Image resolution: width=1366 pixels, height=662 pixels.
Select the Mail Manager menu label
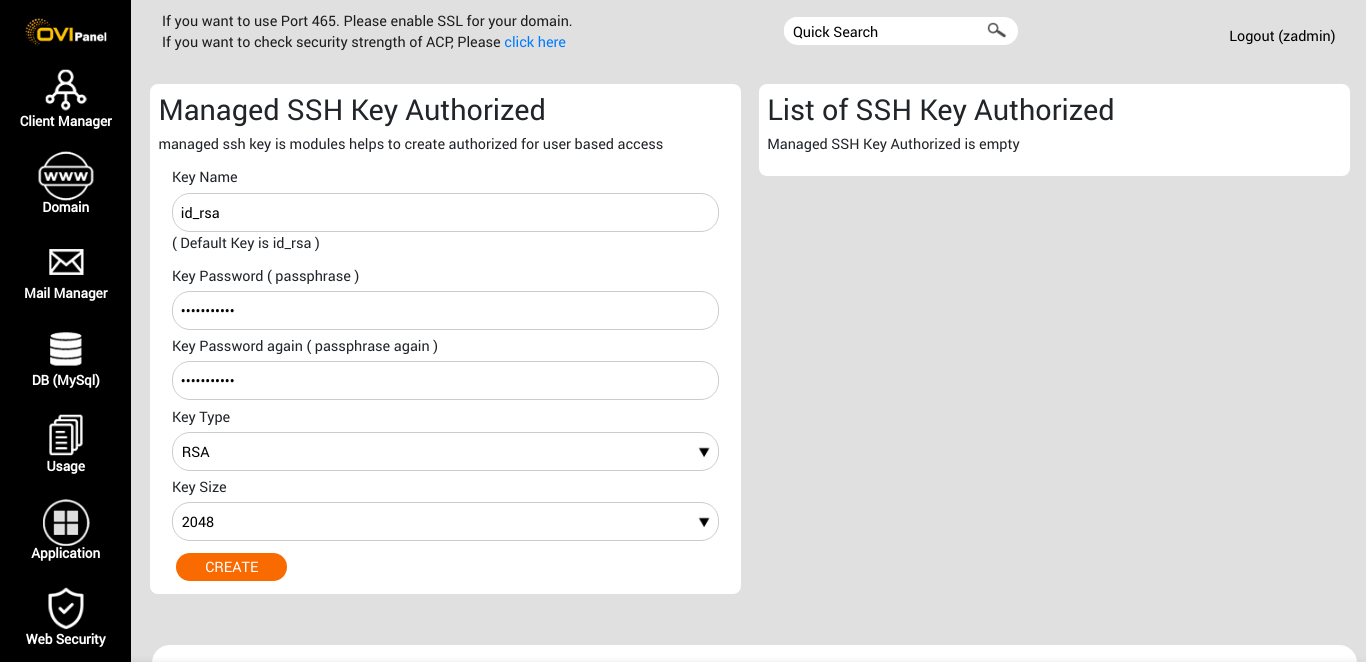(x=66, y=293)
